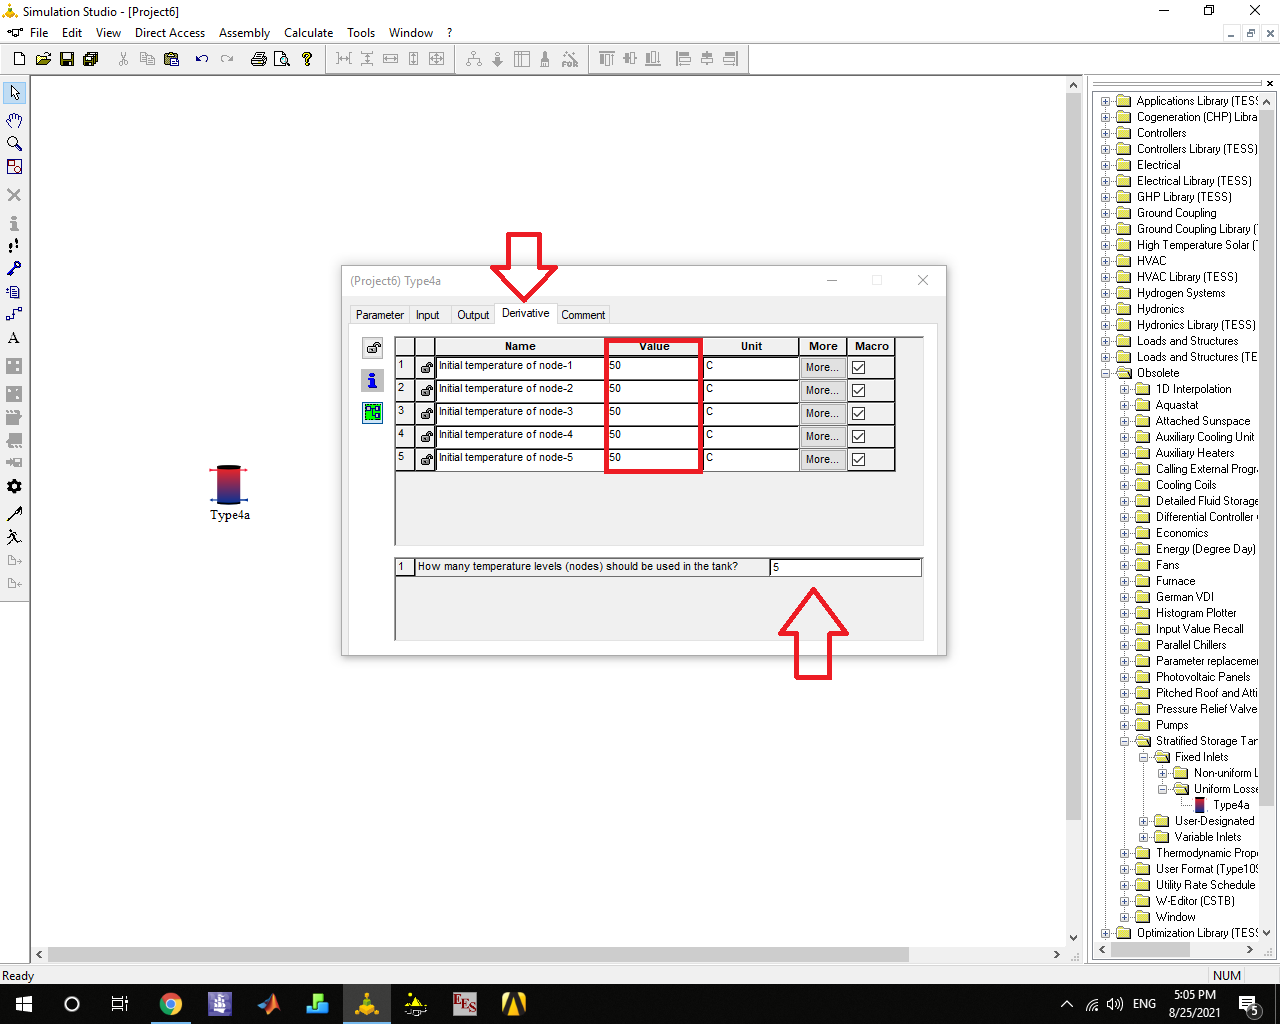Expand the Pumps folder
Image resolution: width=1280 pixels, height=1024 pixels.
pos(1125,725)
